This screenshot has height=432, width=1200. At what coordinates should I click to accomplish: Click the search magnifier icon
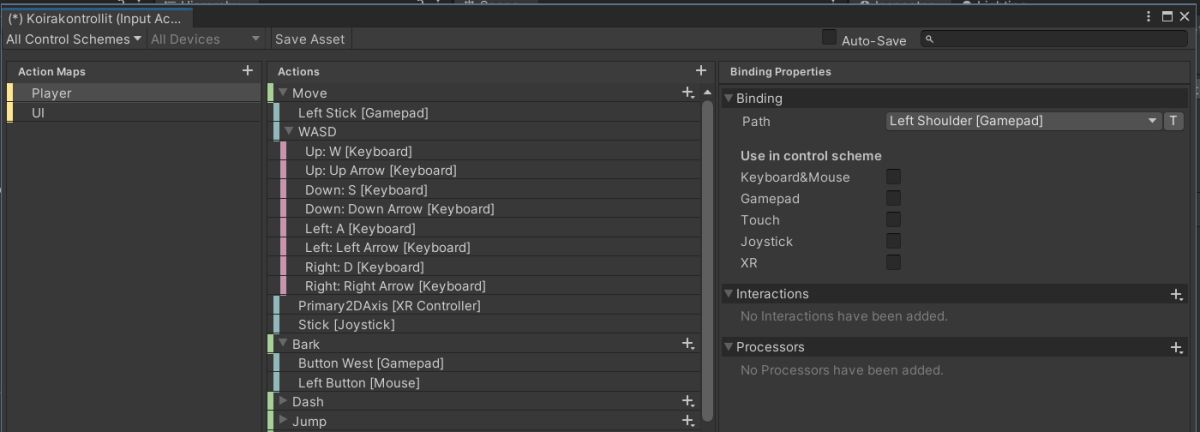(x=929, y=39)
